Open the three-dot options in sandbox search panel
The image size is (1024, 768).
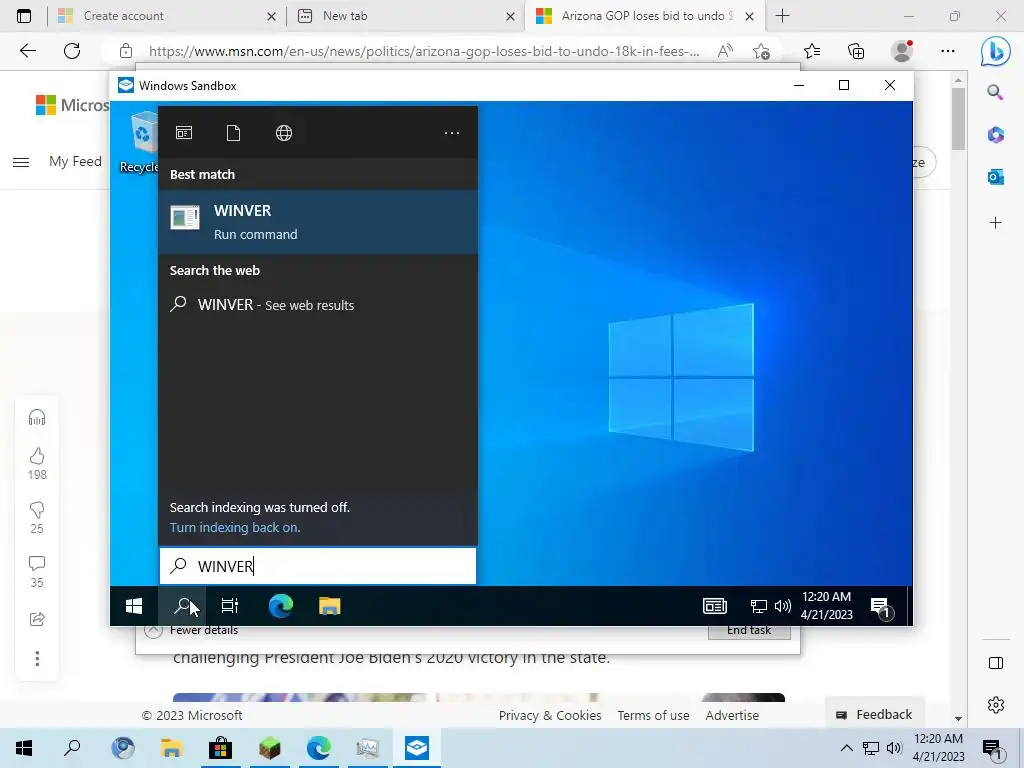[452, 133]
